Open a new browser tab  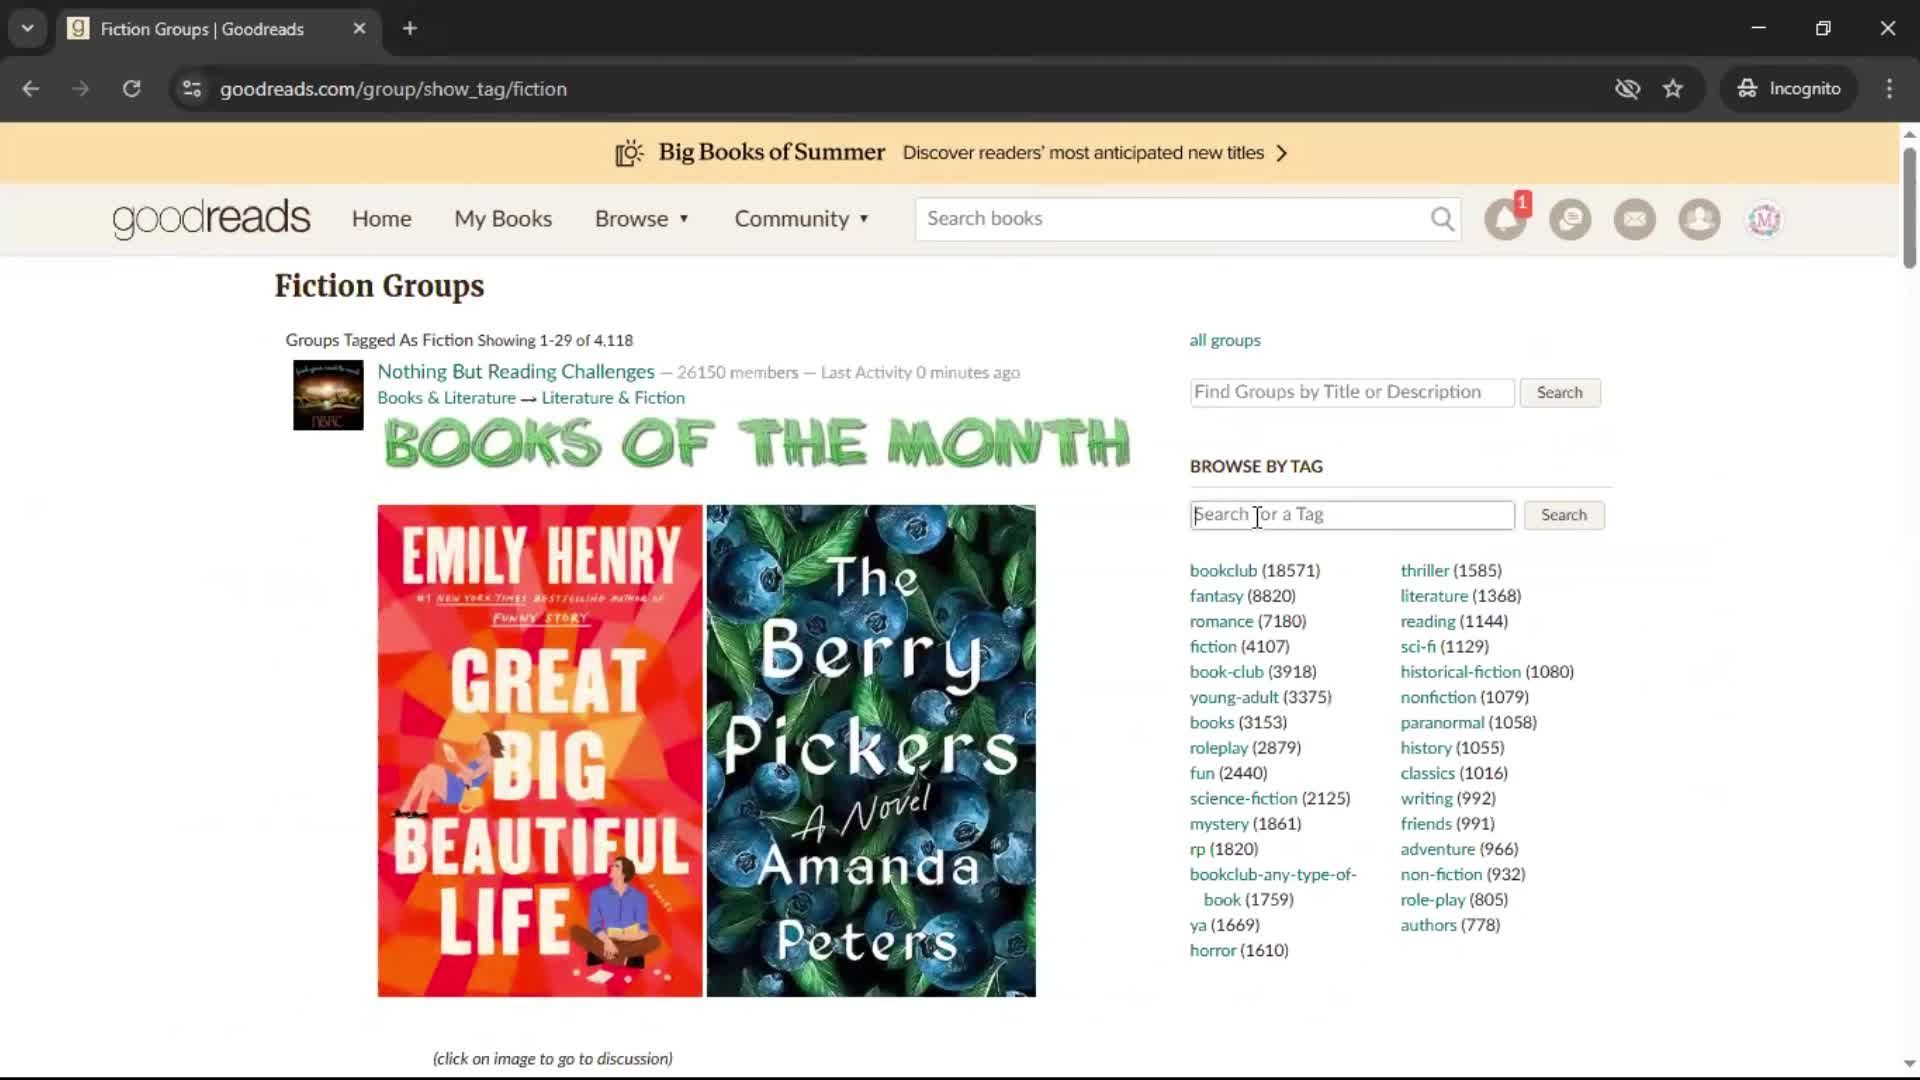[x=410, y=29]
